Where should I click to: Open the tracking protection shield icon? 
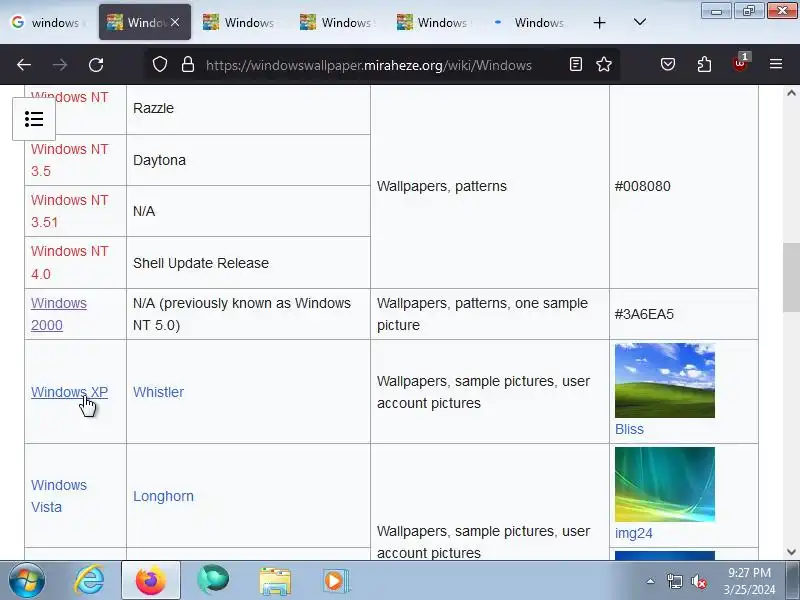click(x=160, y=64)
